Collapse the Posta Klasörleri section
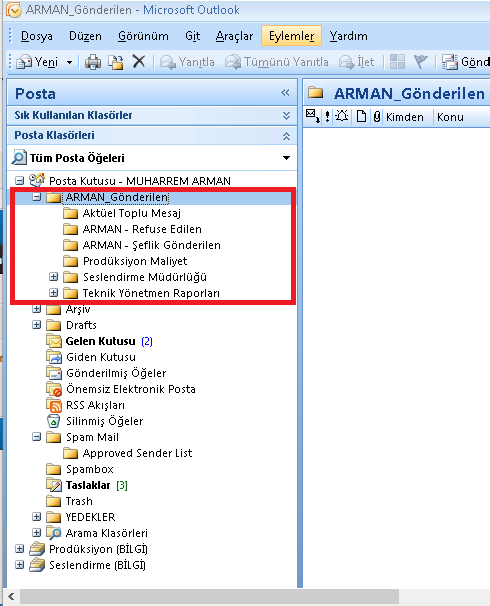Viewport: 490px width, 606px height. tap(286, 136)
